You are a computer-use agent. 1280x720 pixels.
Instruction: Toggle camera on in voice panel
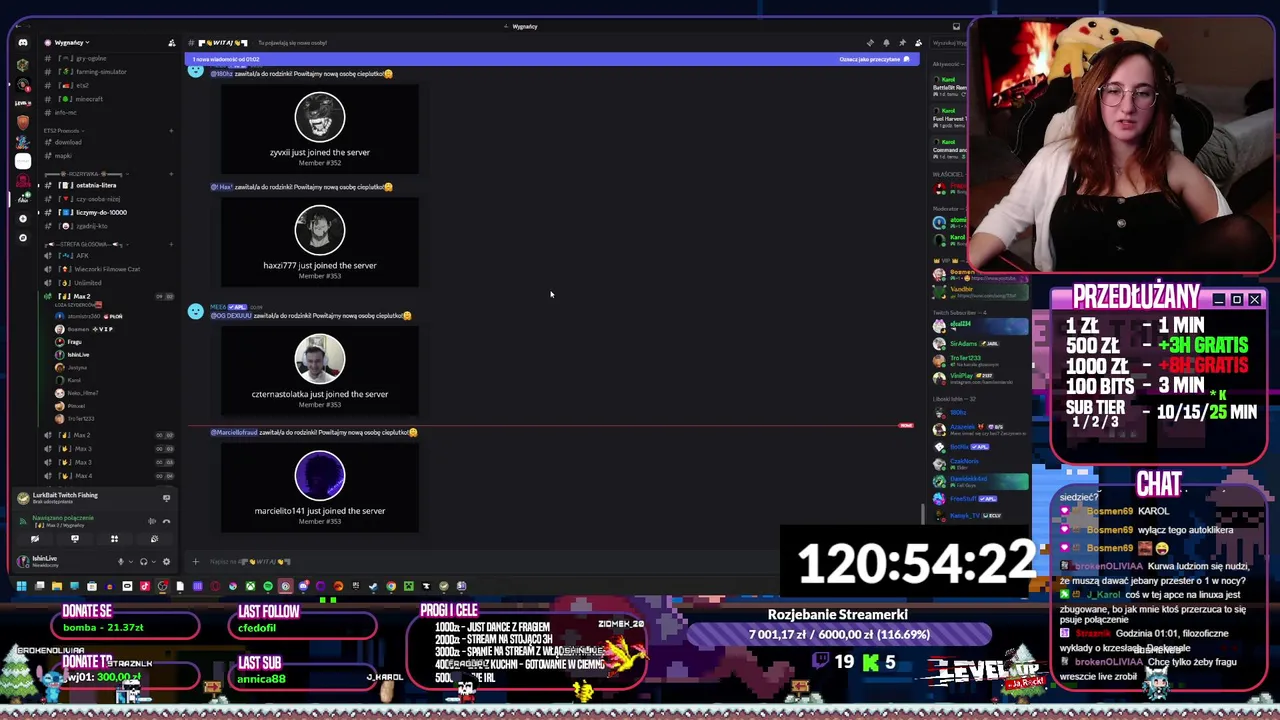point(34,539)
